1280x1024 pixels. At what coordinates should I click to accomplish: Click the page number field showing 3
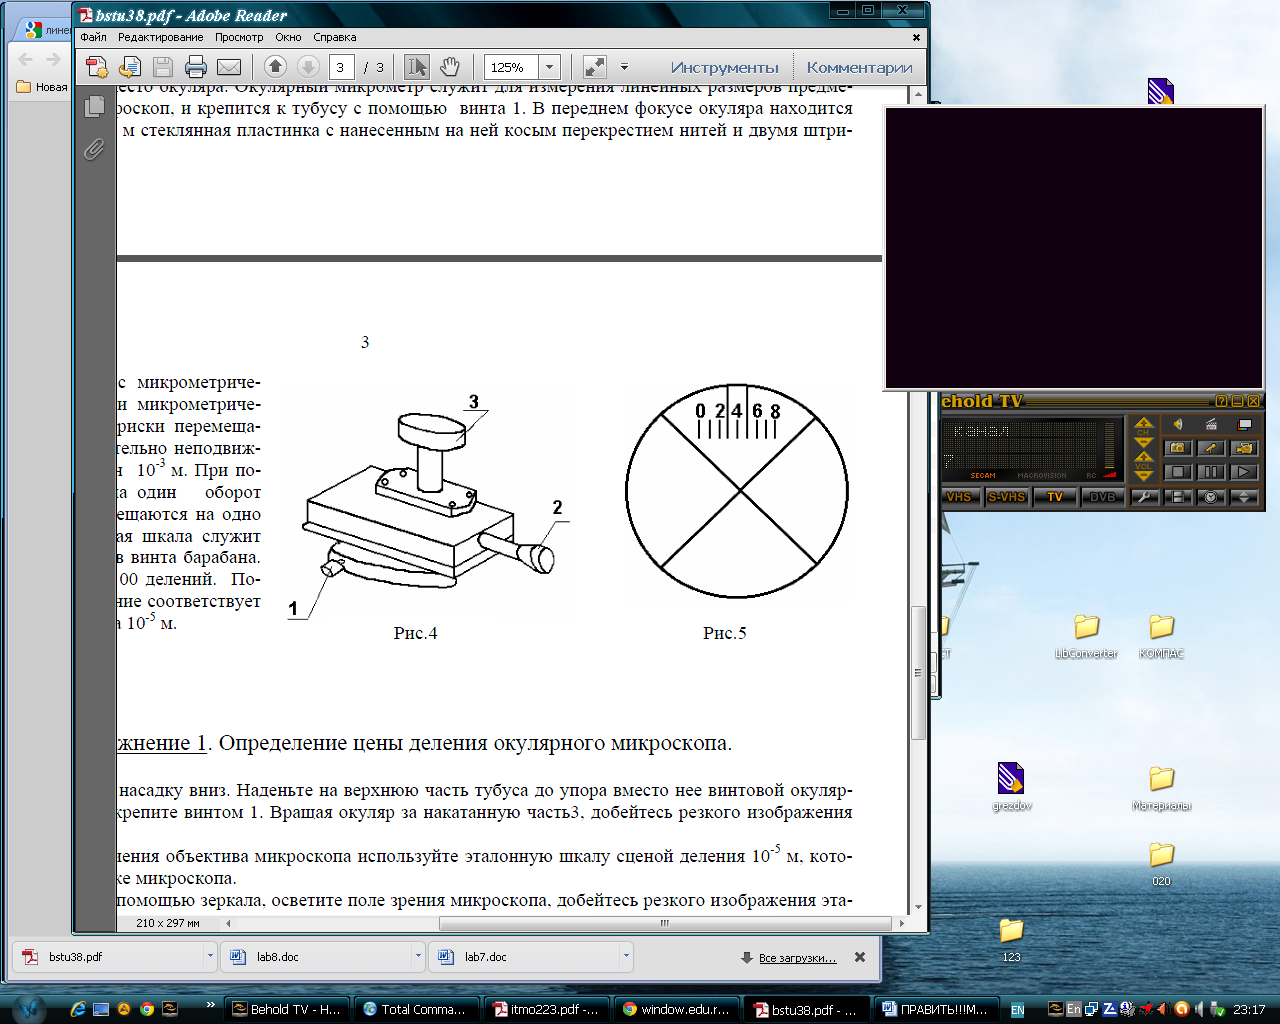[x=341, y=67]
